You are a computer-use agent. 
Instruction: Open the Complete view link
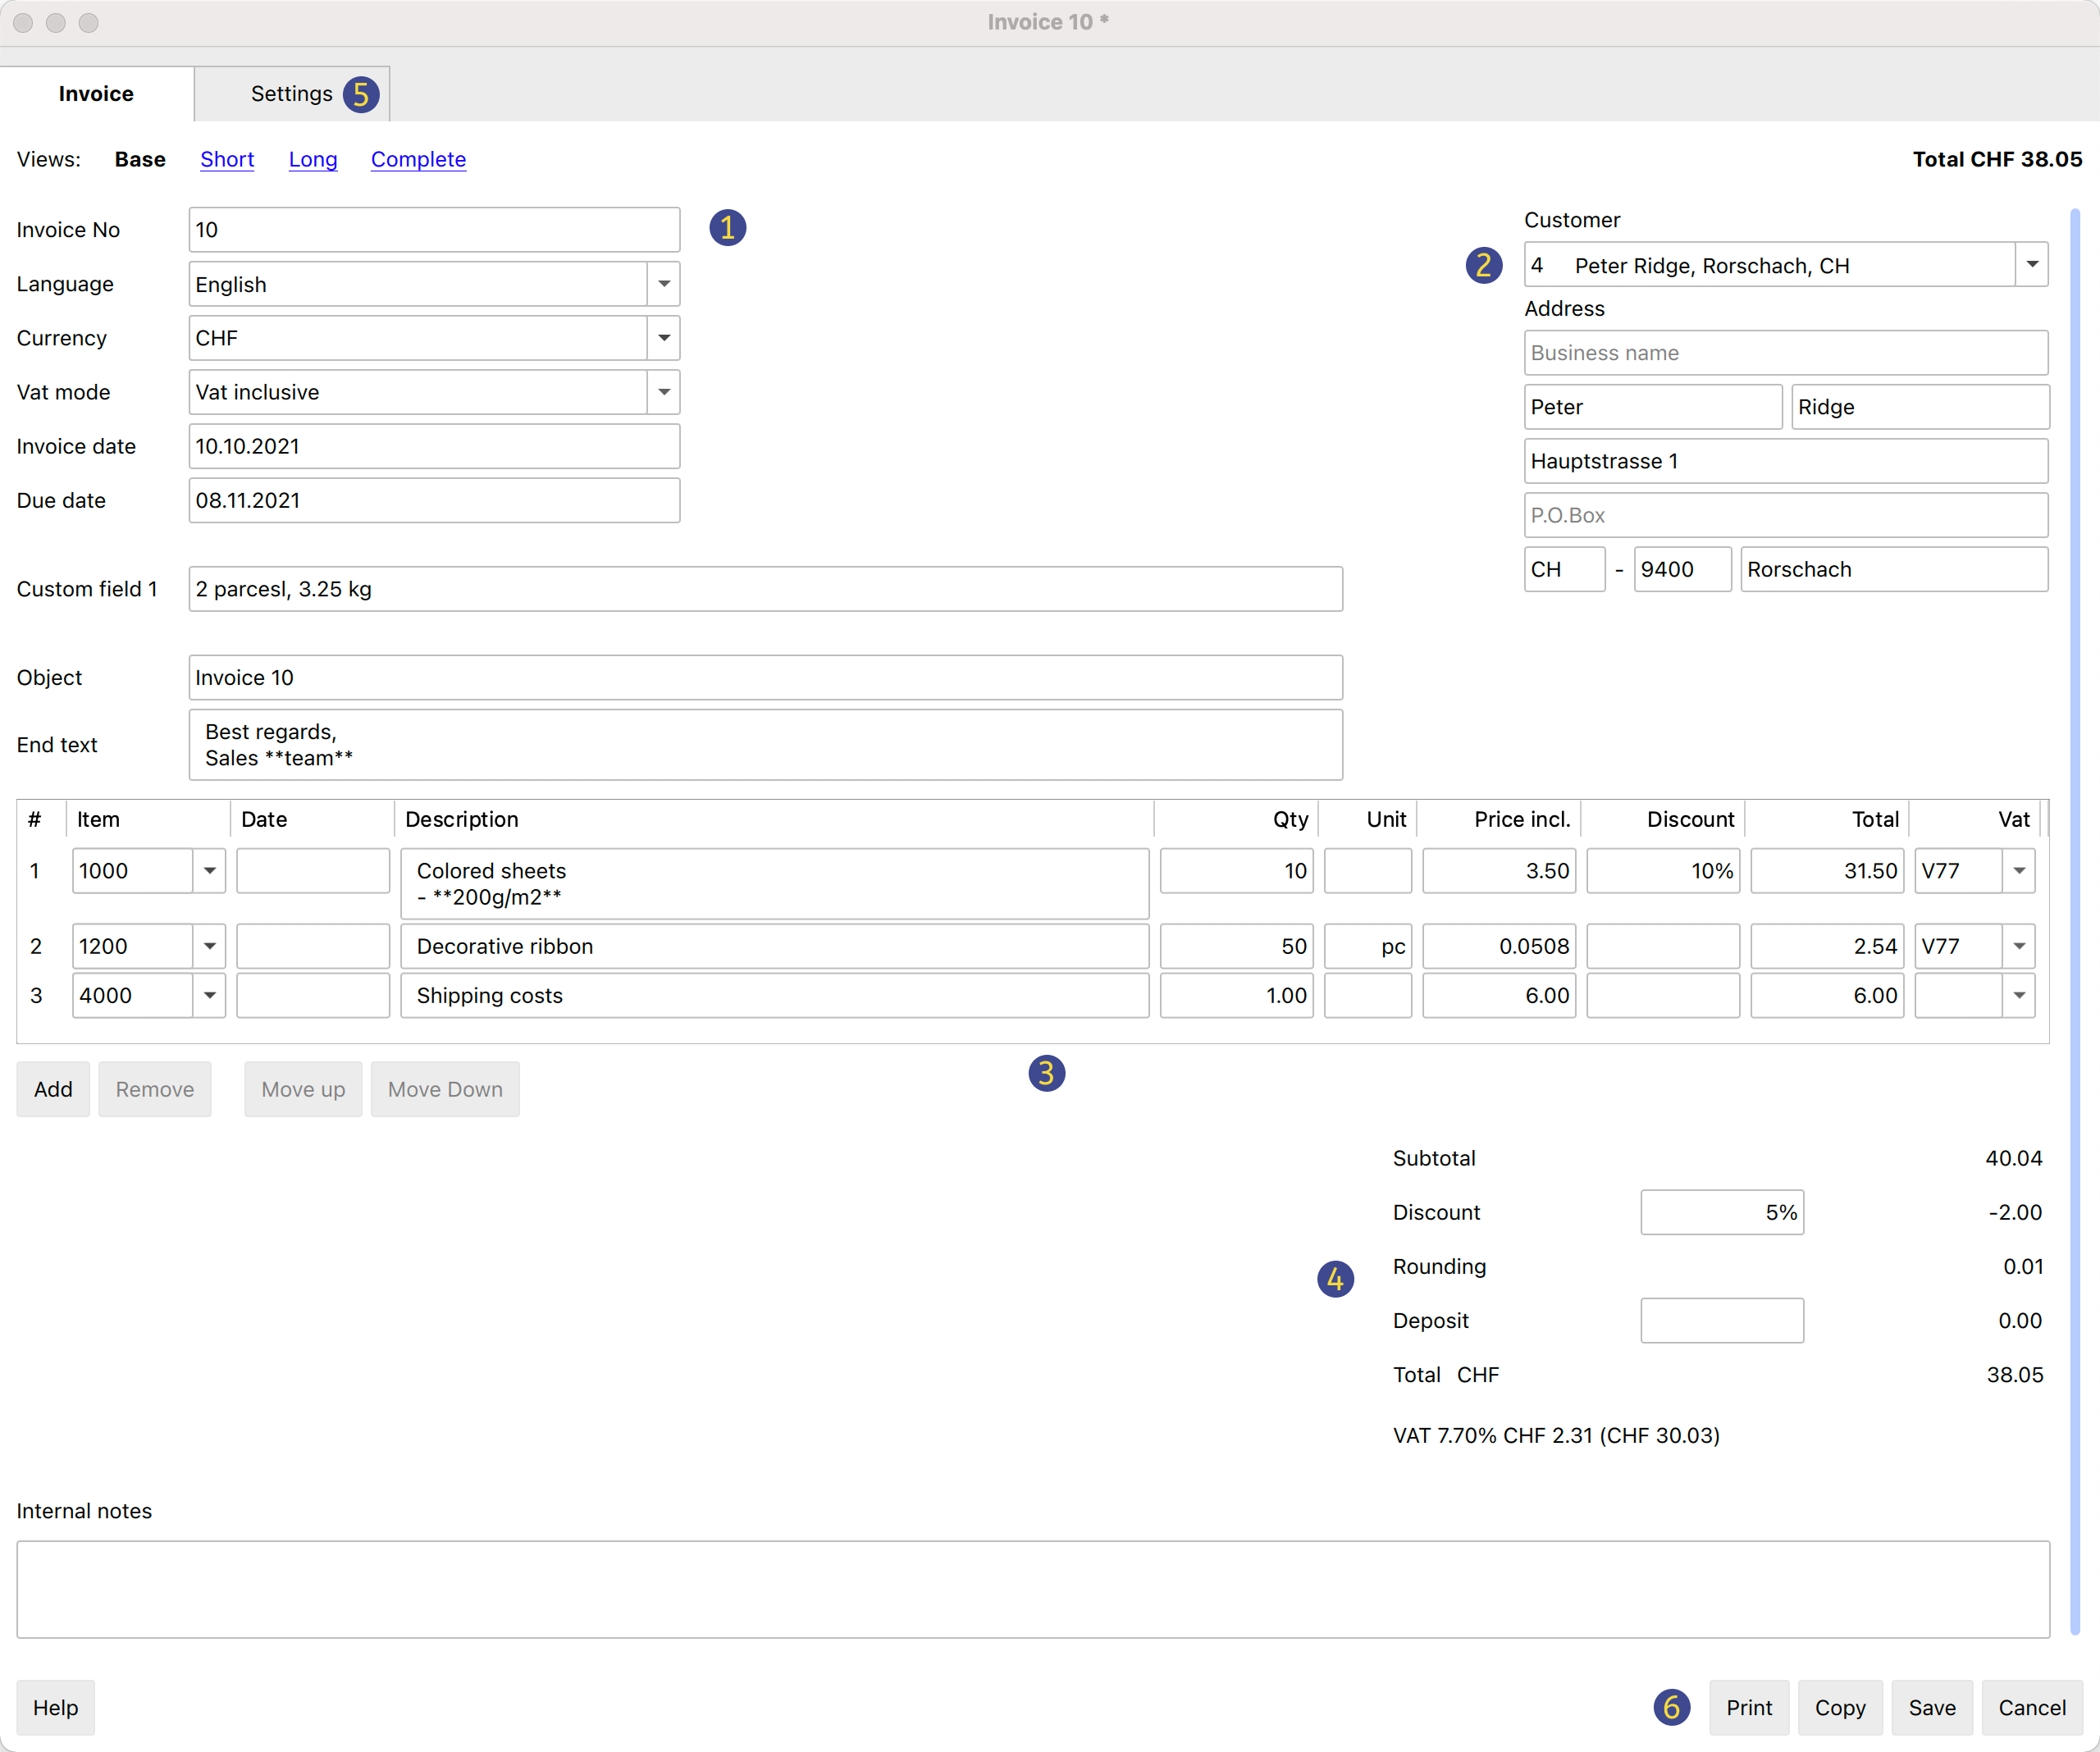coord(418,160)
